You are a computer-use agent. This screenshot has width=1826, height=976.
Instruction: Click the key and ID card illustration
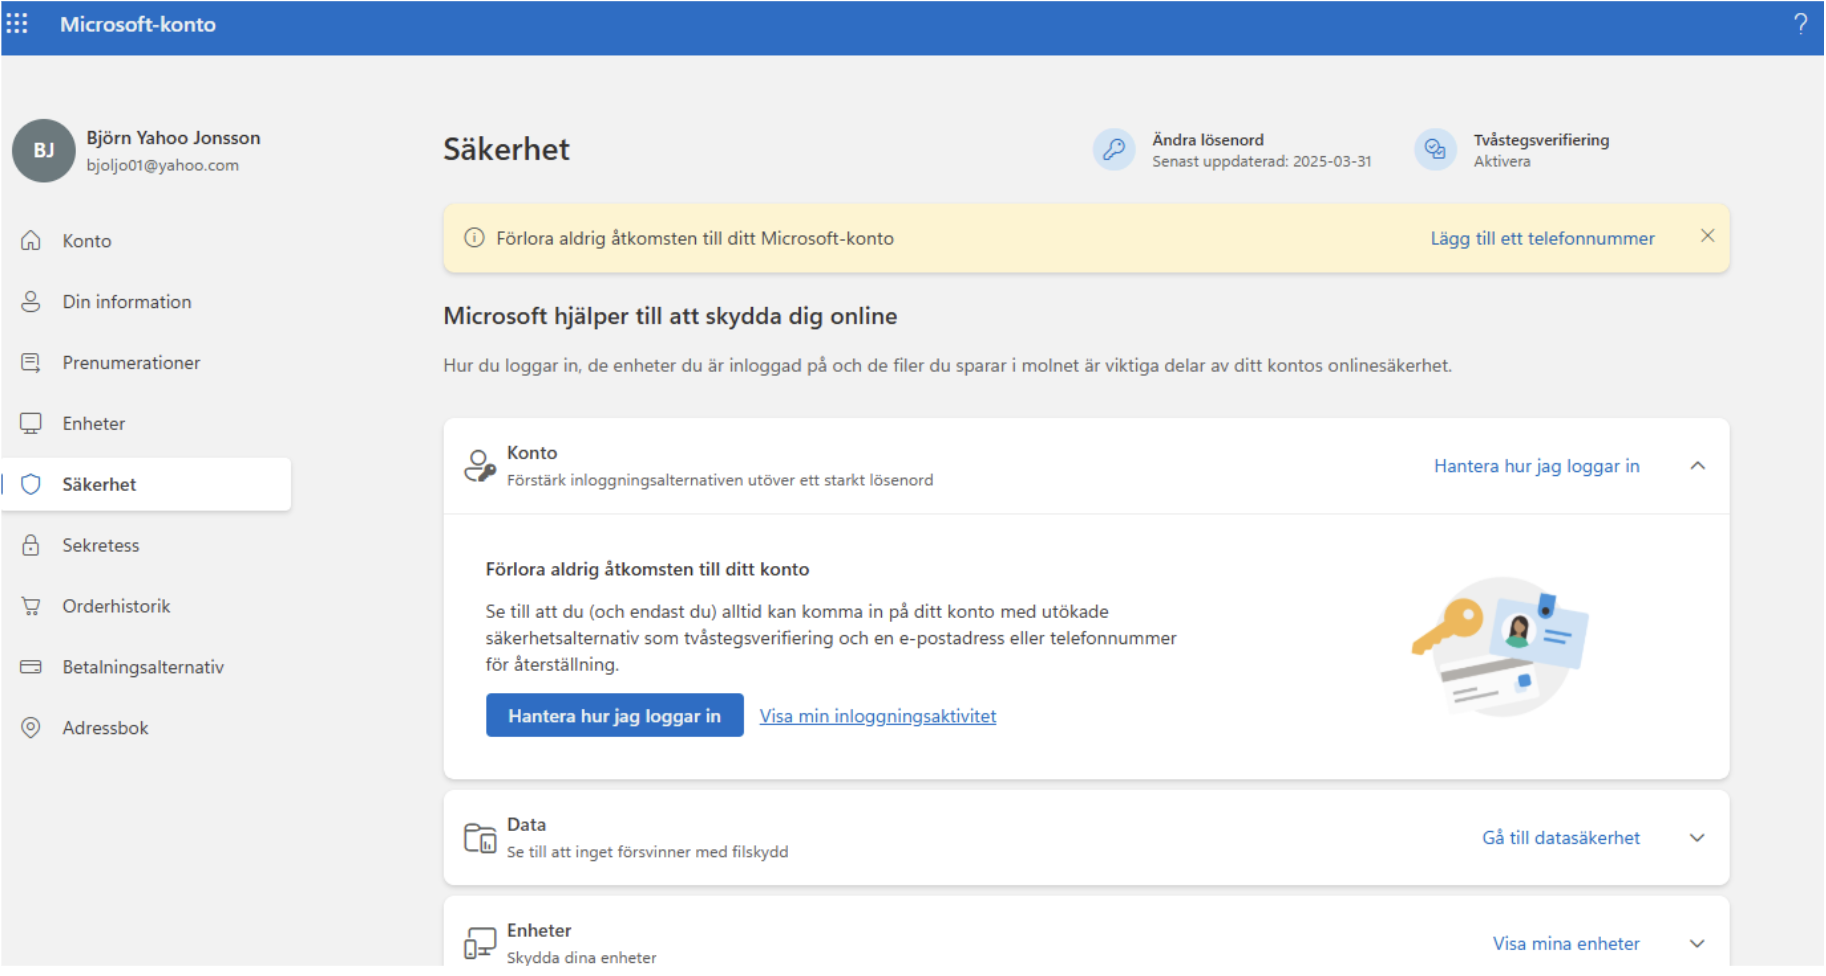[x=1499, y=645]
